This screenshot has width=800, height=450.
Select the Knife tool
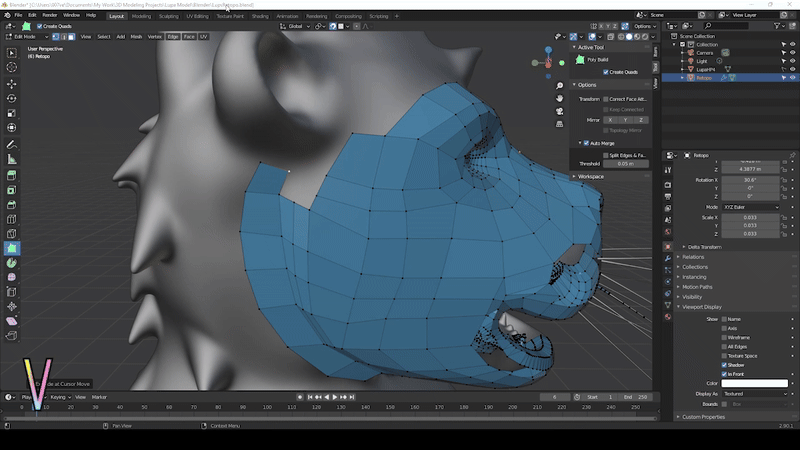pos(12,234)
